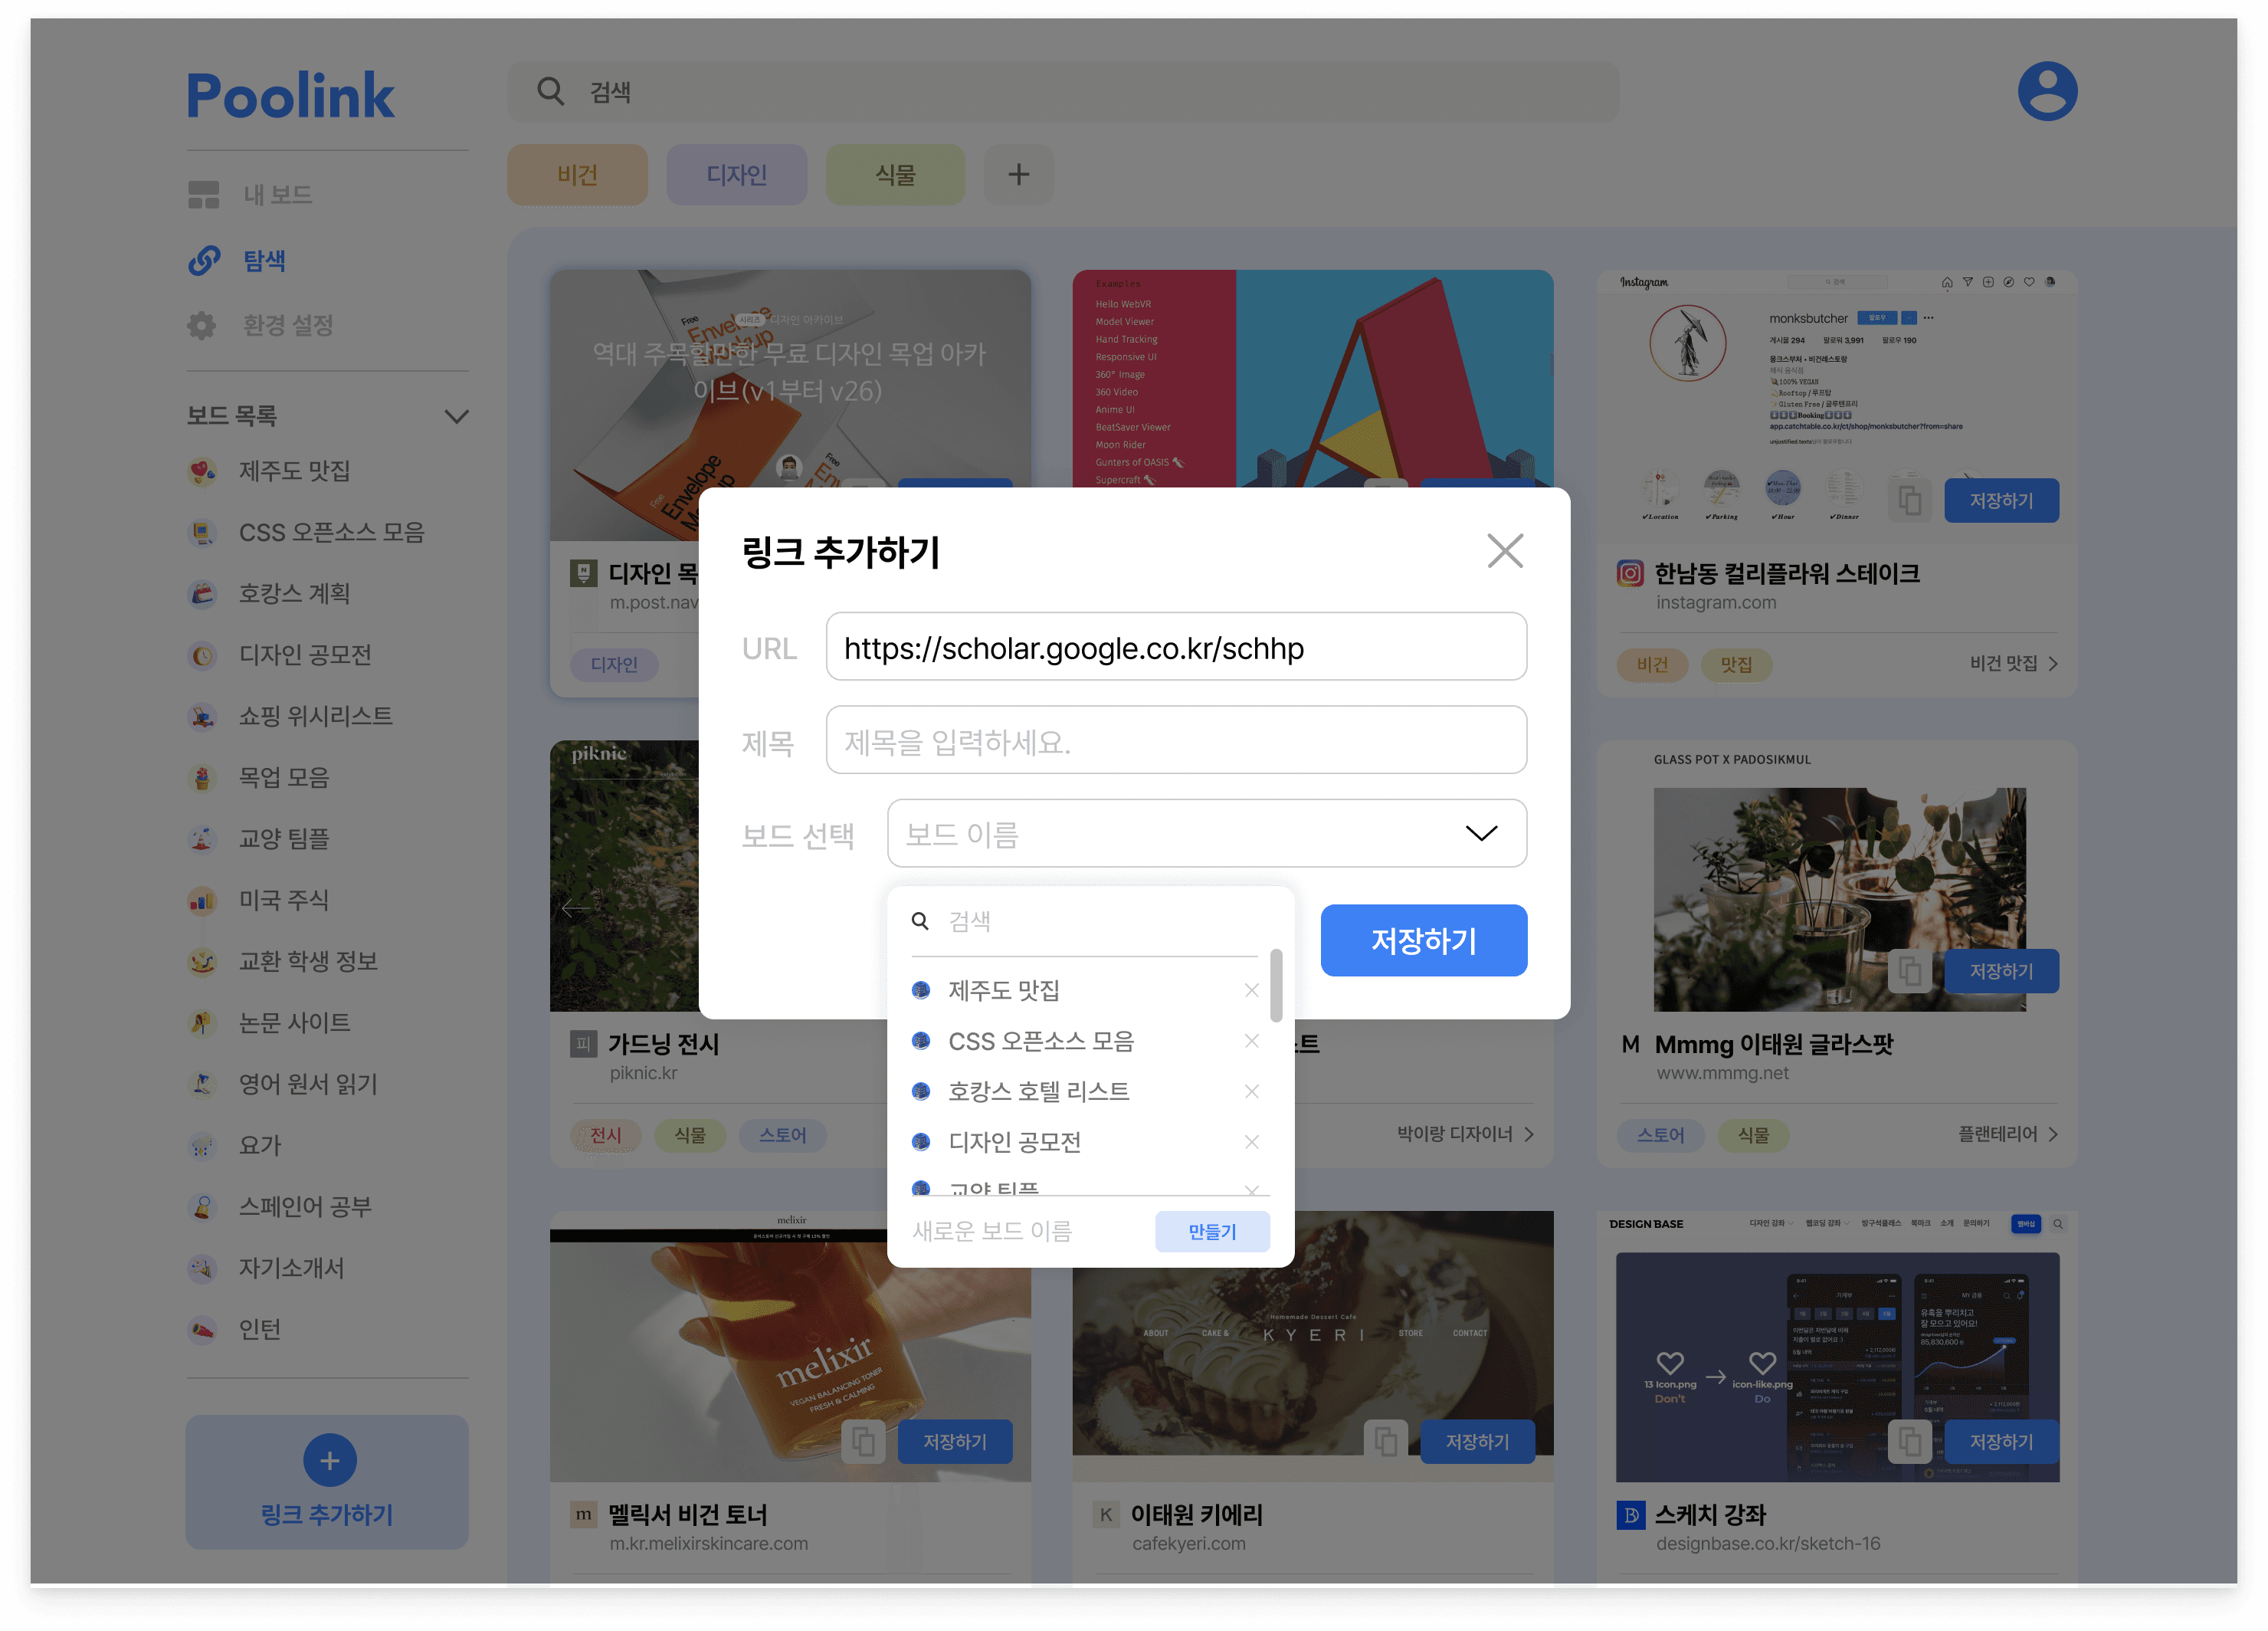This screenshot has width=2268, height=1631.
Task: Click the 전시 tag on 가드닝 전시 card
Action: tap(605, 1135)
